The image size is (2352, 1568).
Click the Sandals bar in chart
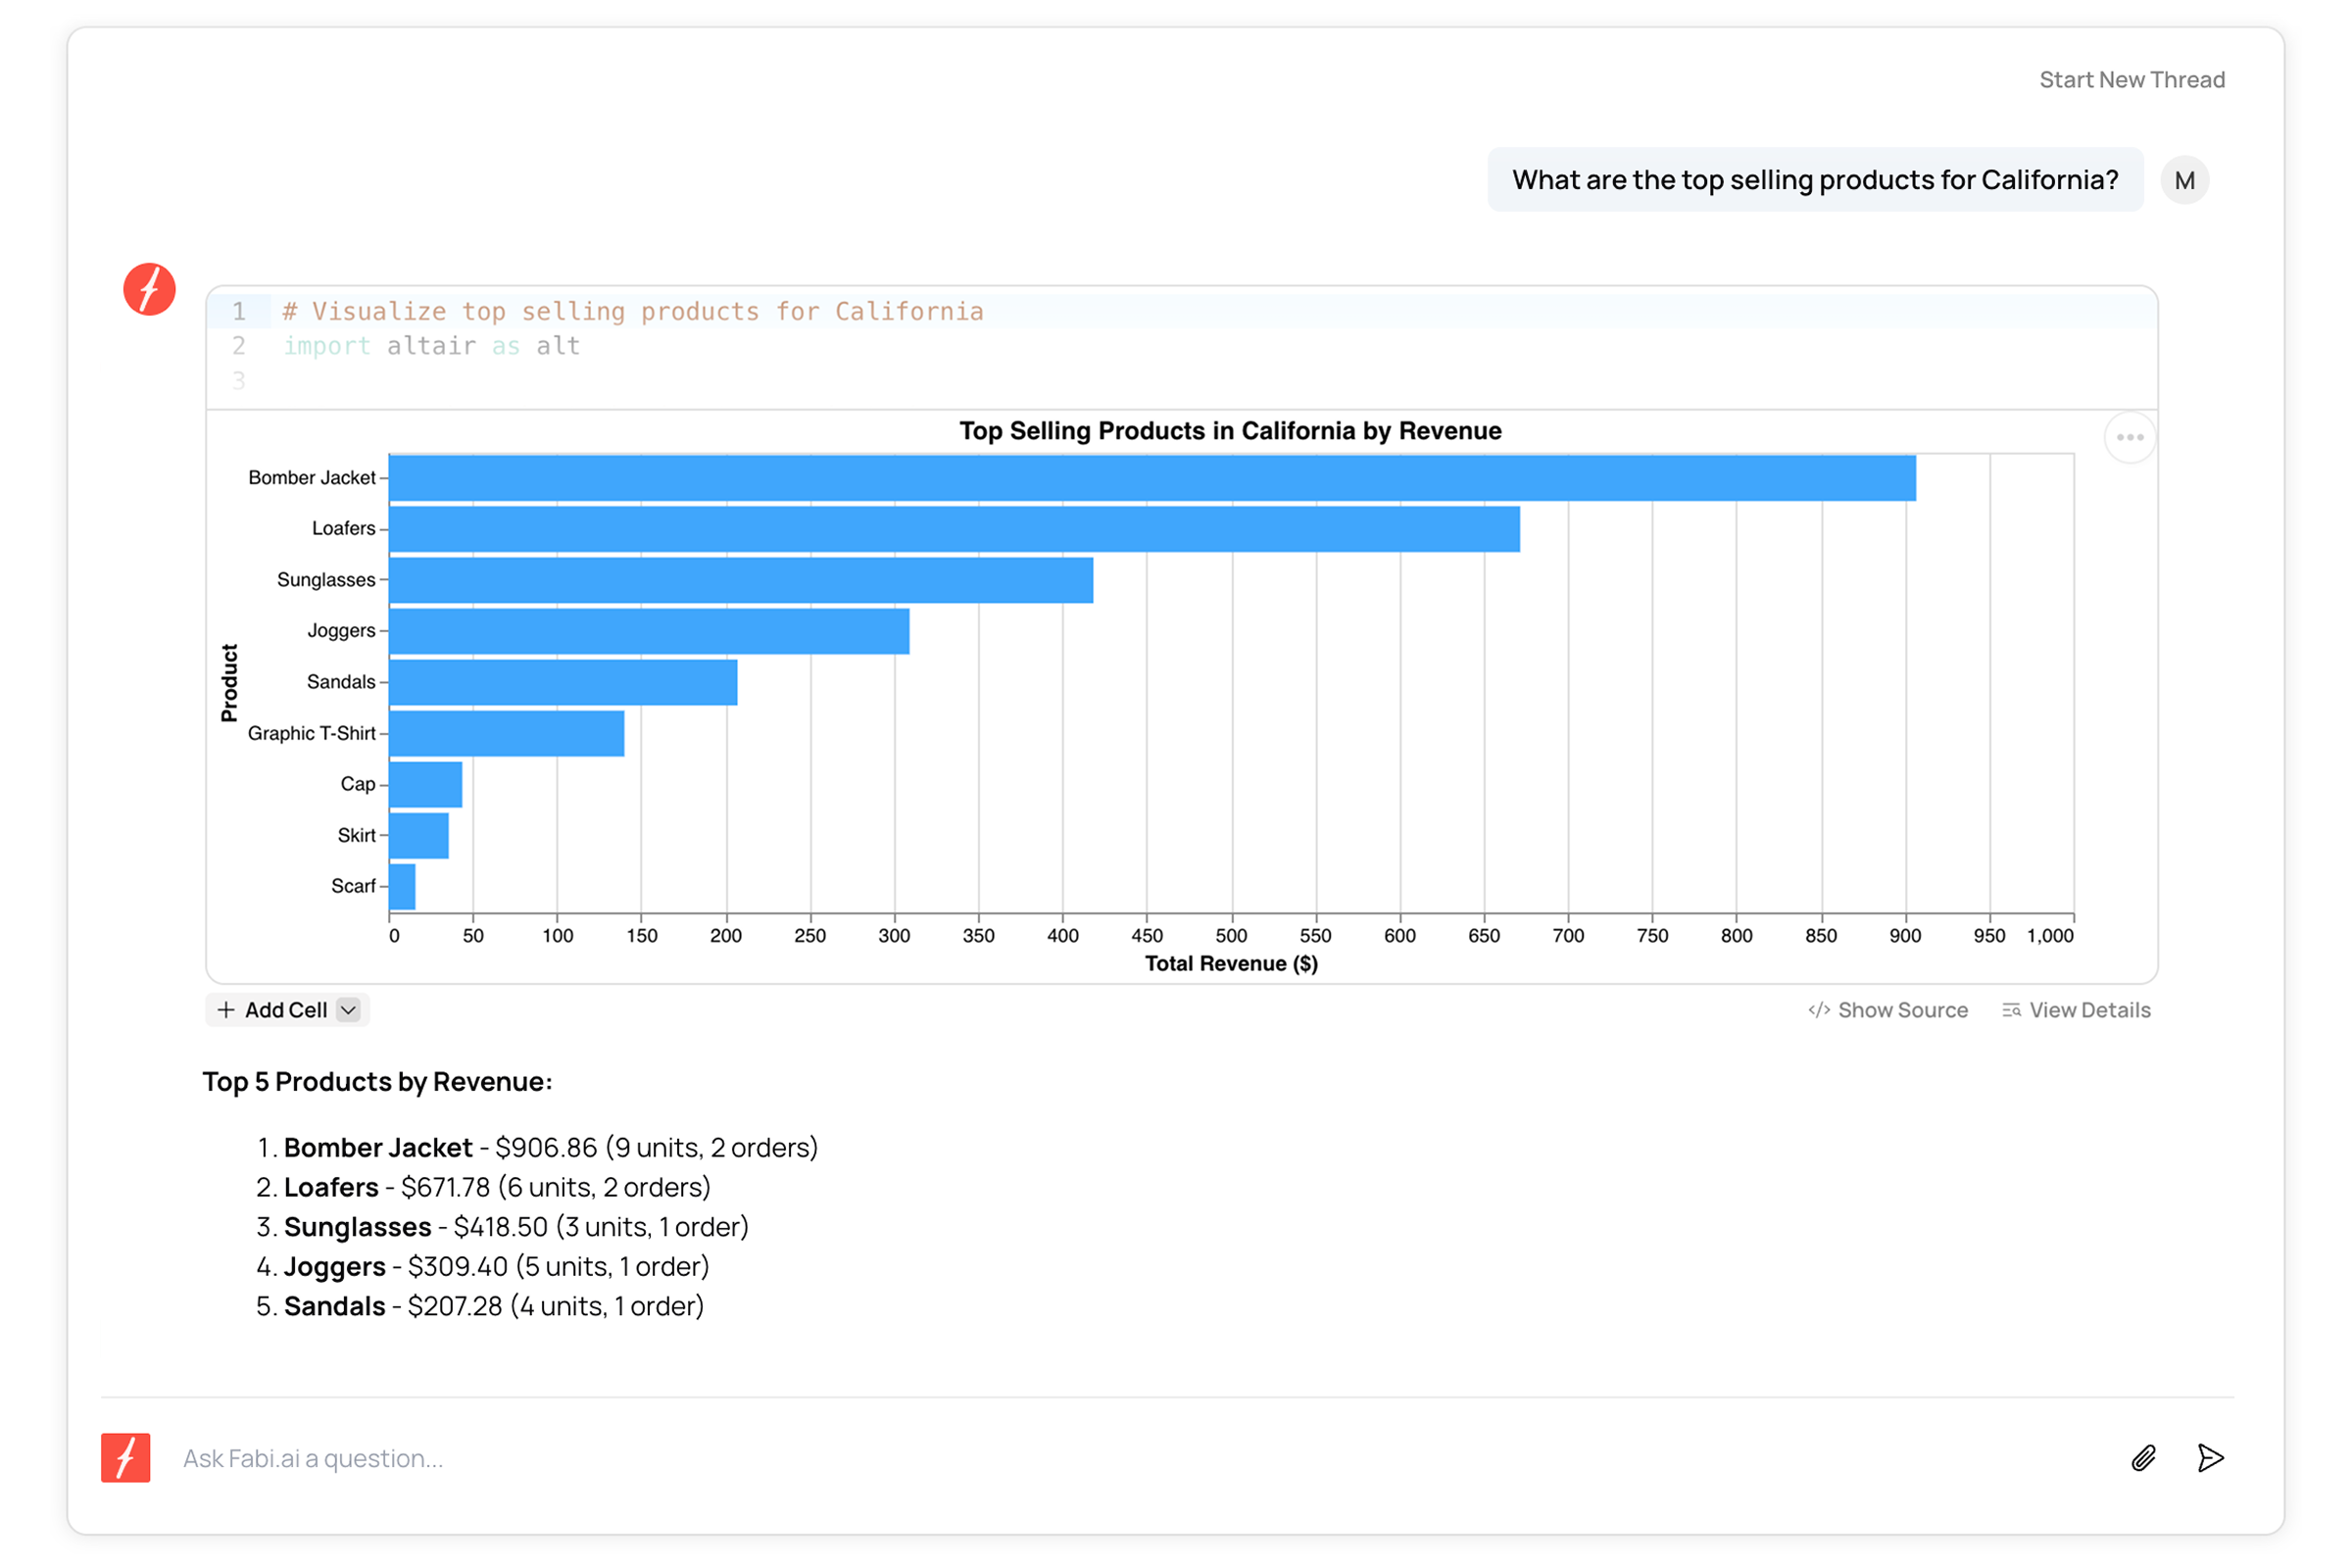[562, 682]
